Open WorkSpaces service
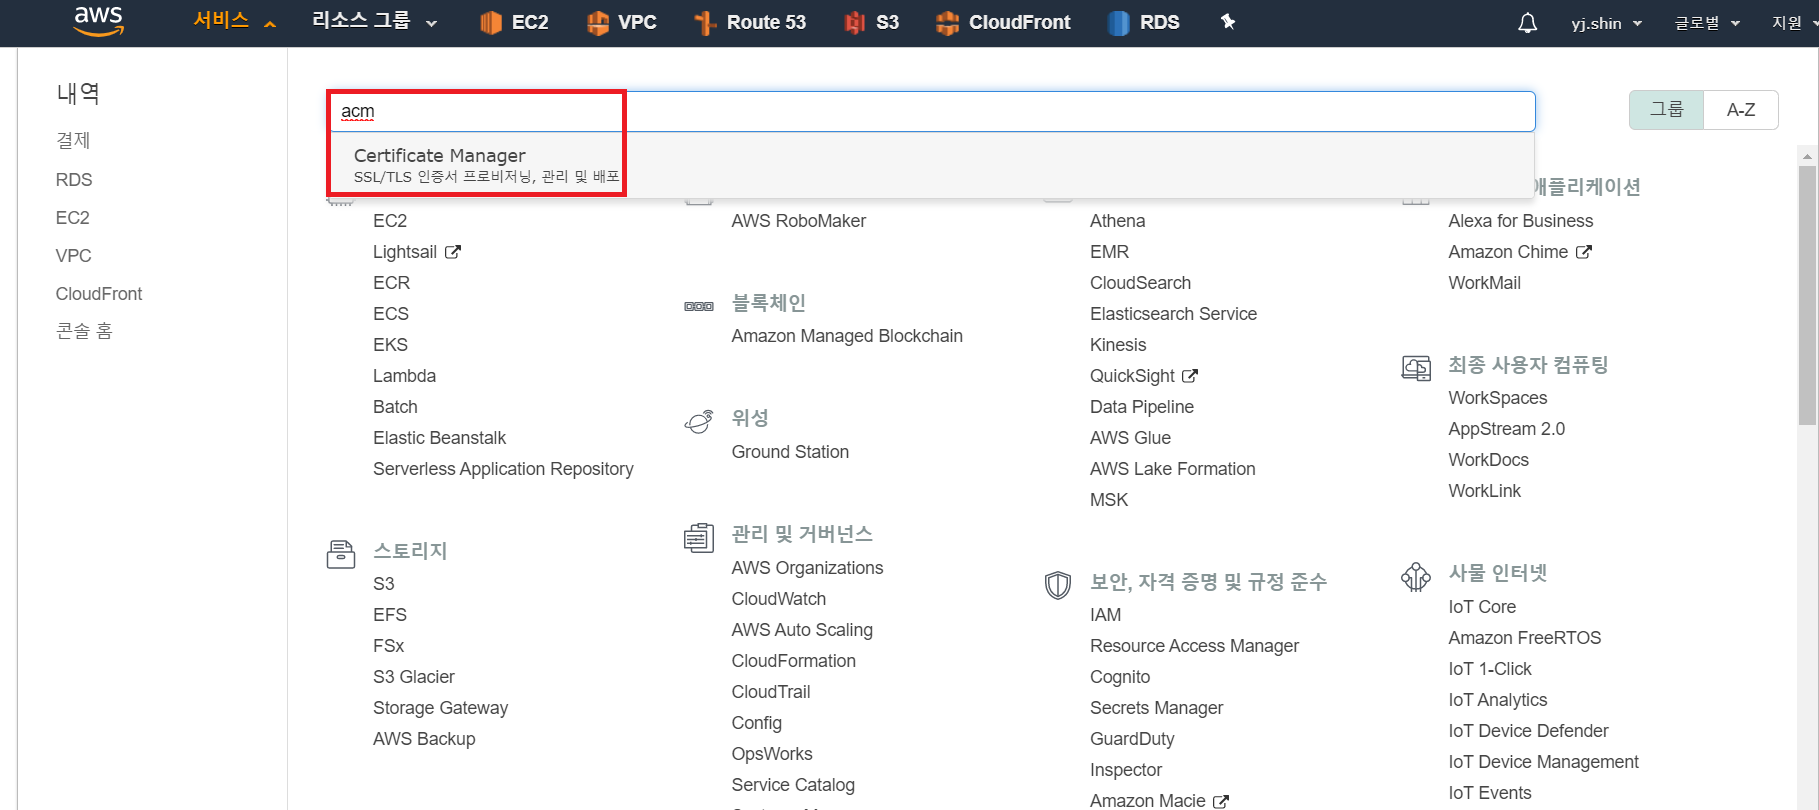Viewport: 1819px width, 810px height. tap(1498, 398)
